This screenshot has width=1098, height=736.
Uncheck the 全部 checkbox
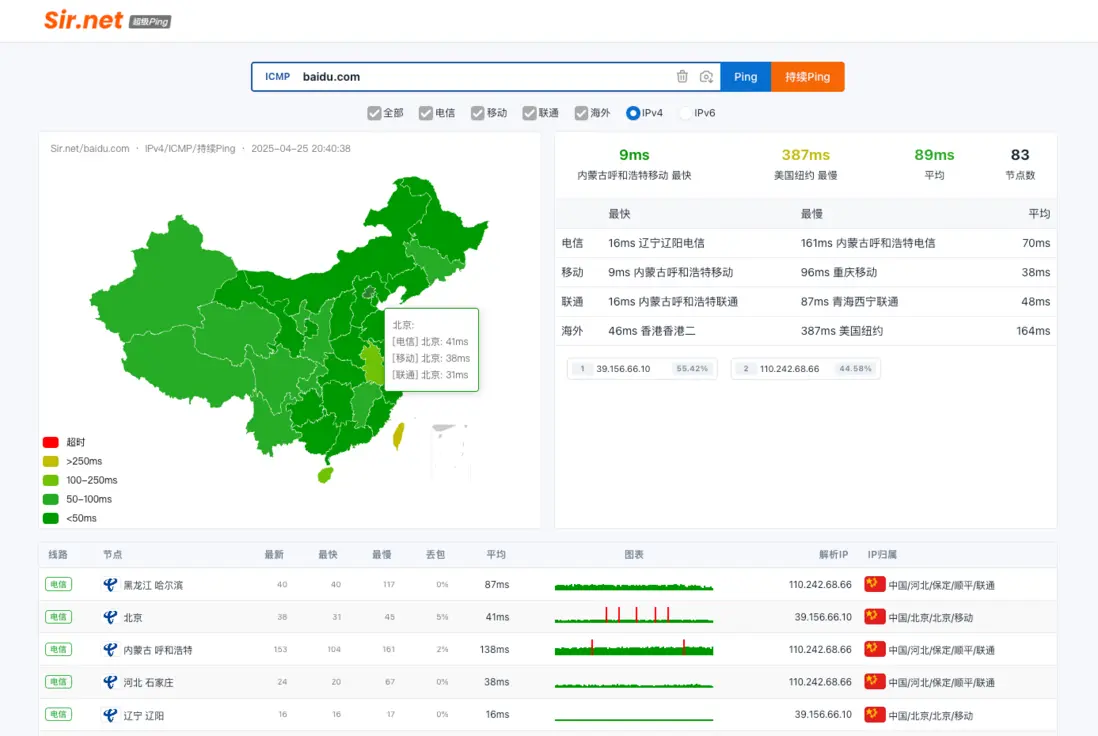pyautogui.click(x=375, y=113)
